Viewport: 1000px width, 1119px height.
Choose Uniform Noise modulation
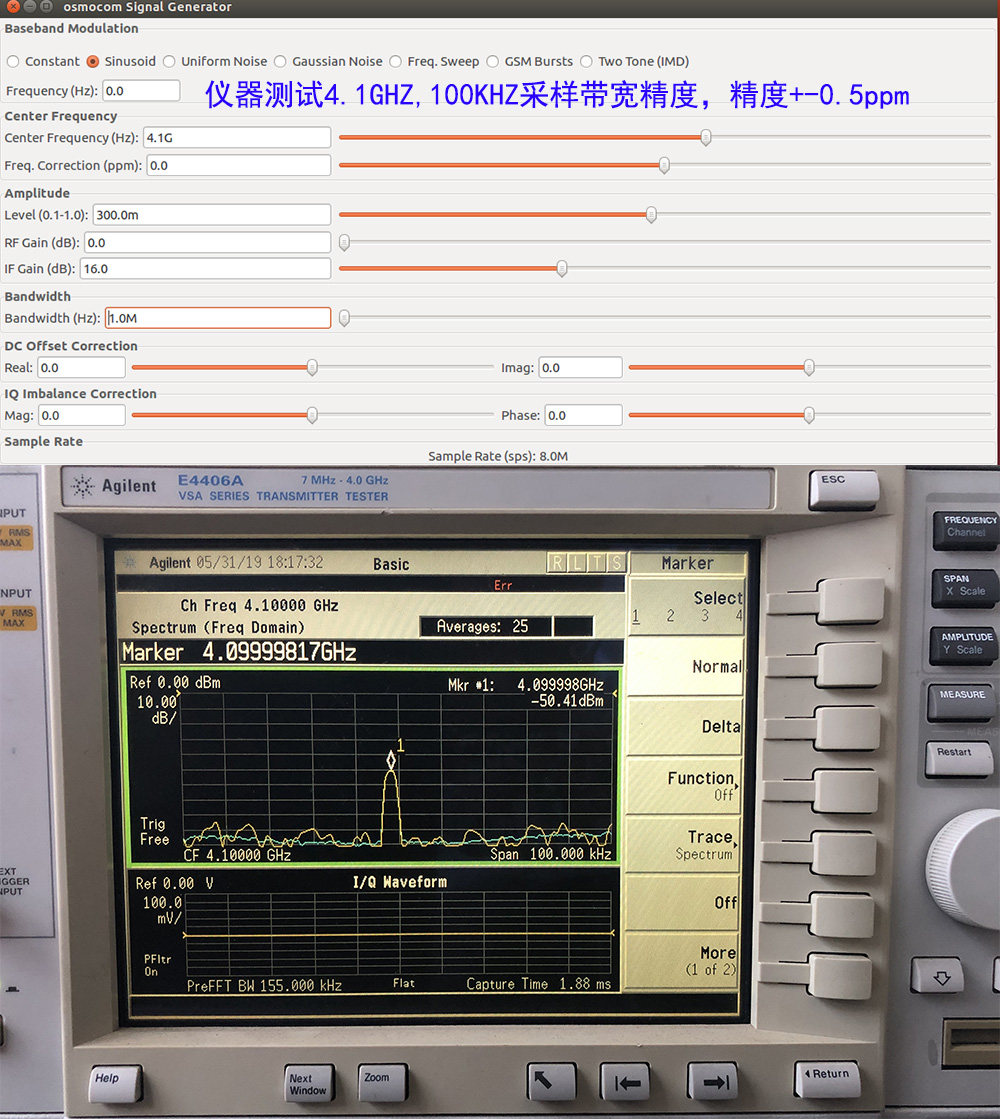[x=169, y=61]
